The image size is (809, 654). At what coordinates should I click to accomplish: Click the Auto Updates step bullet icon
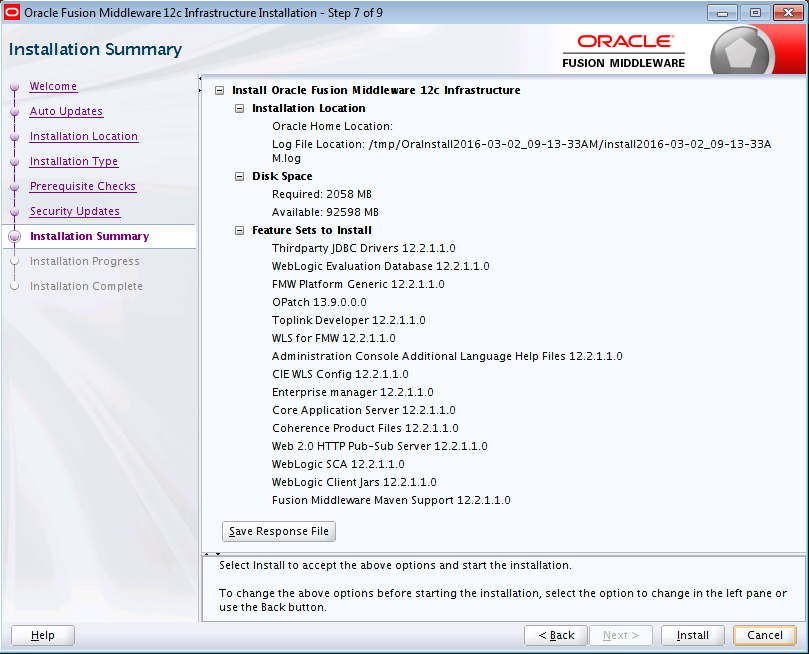14,112
